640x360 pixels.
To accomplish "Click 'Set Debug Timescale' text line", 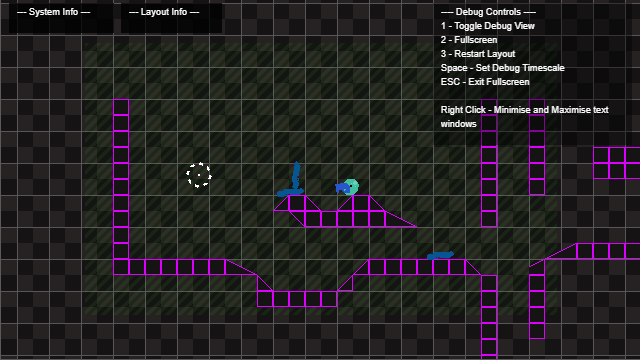I will coord(502,68).
